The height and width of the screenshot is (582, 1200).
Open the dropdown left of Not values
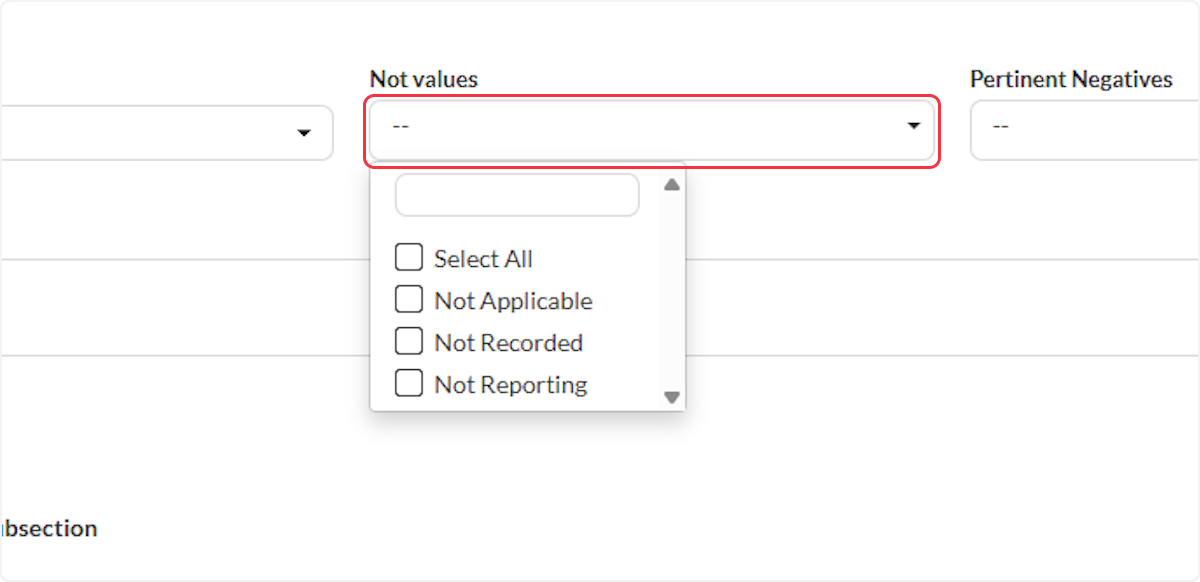[166, 132]
